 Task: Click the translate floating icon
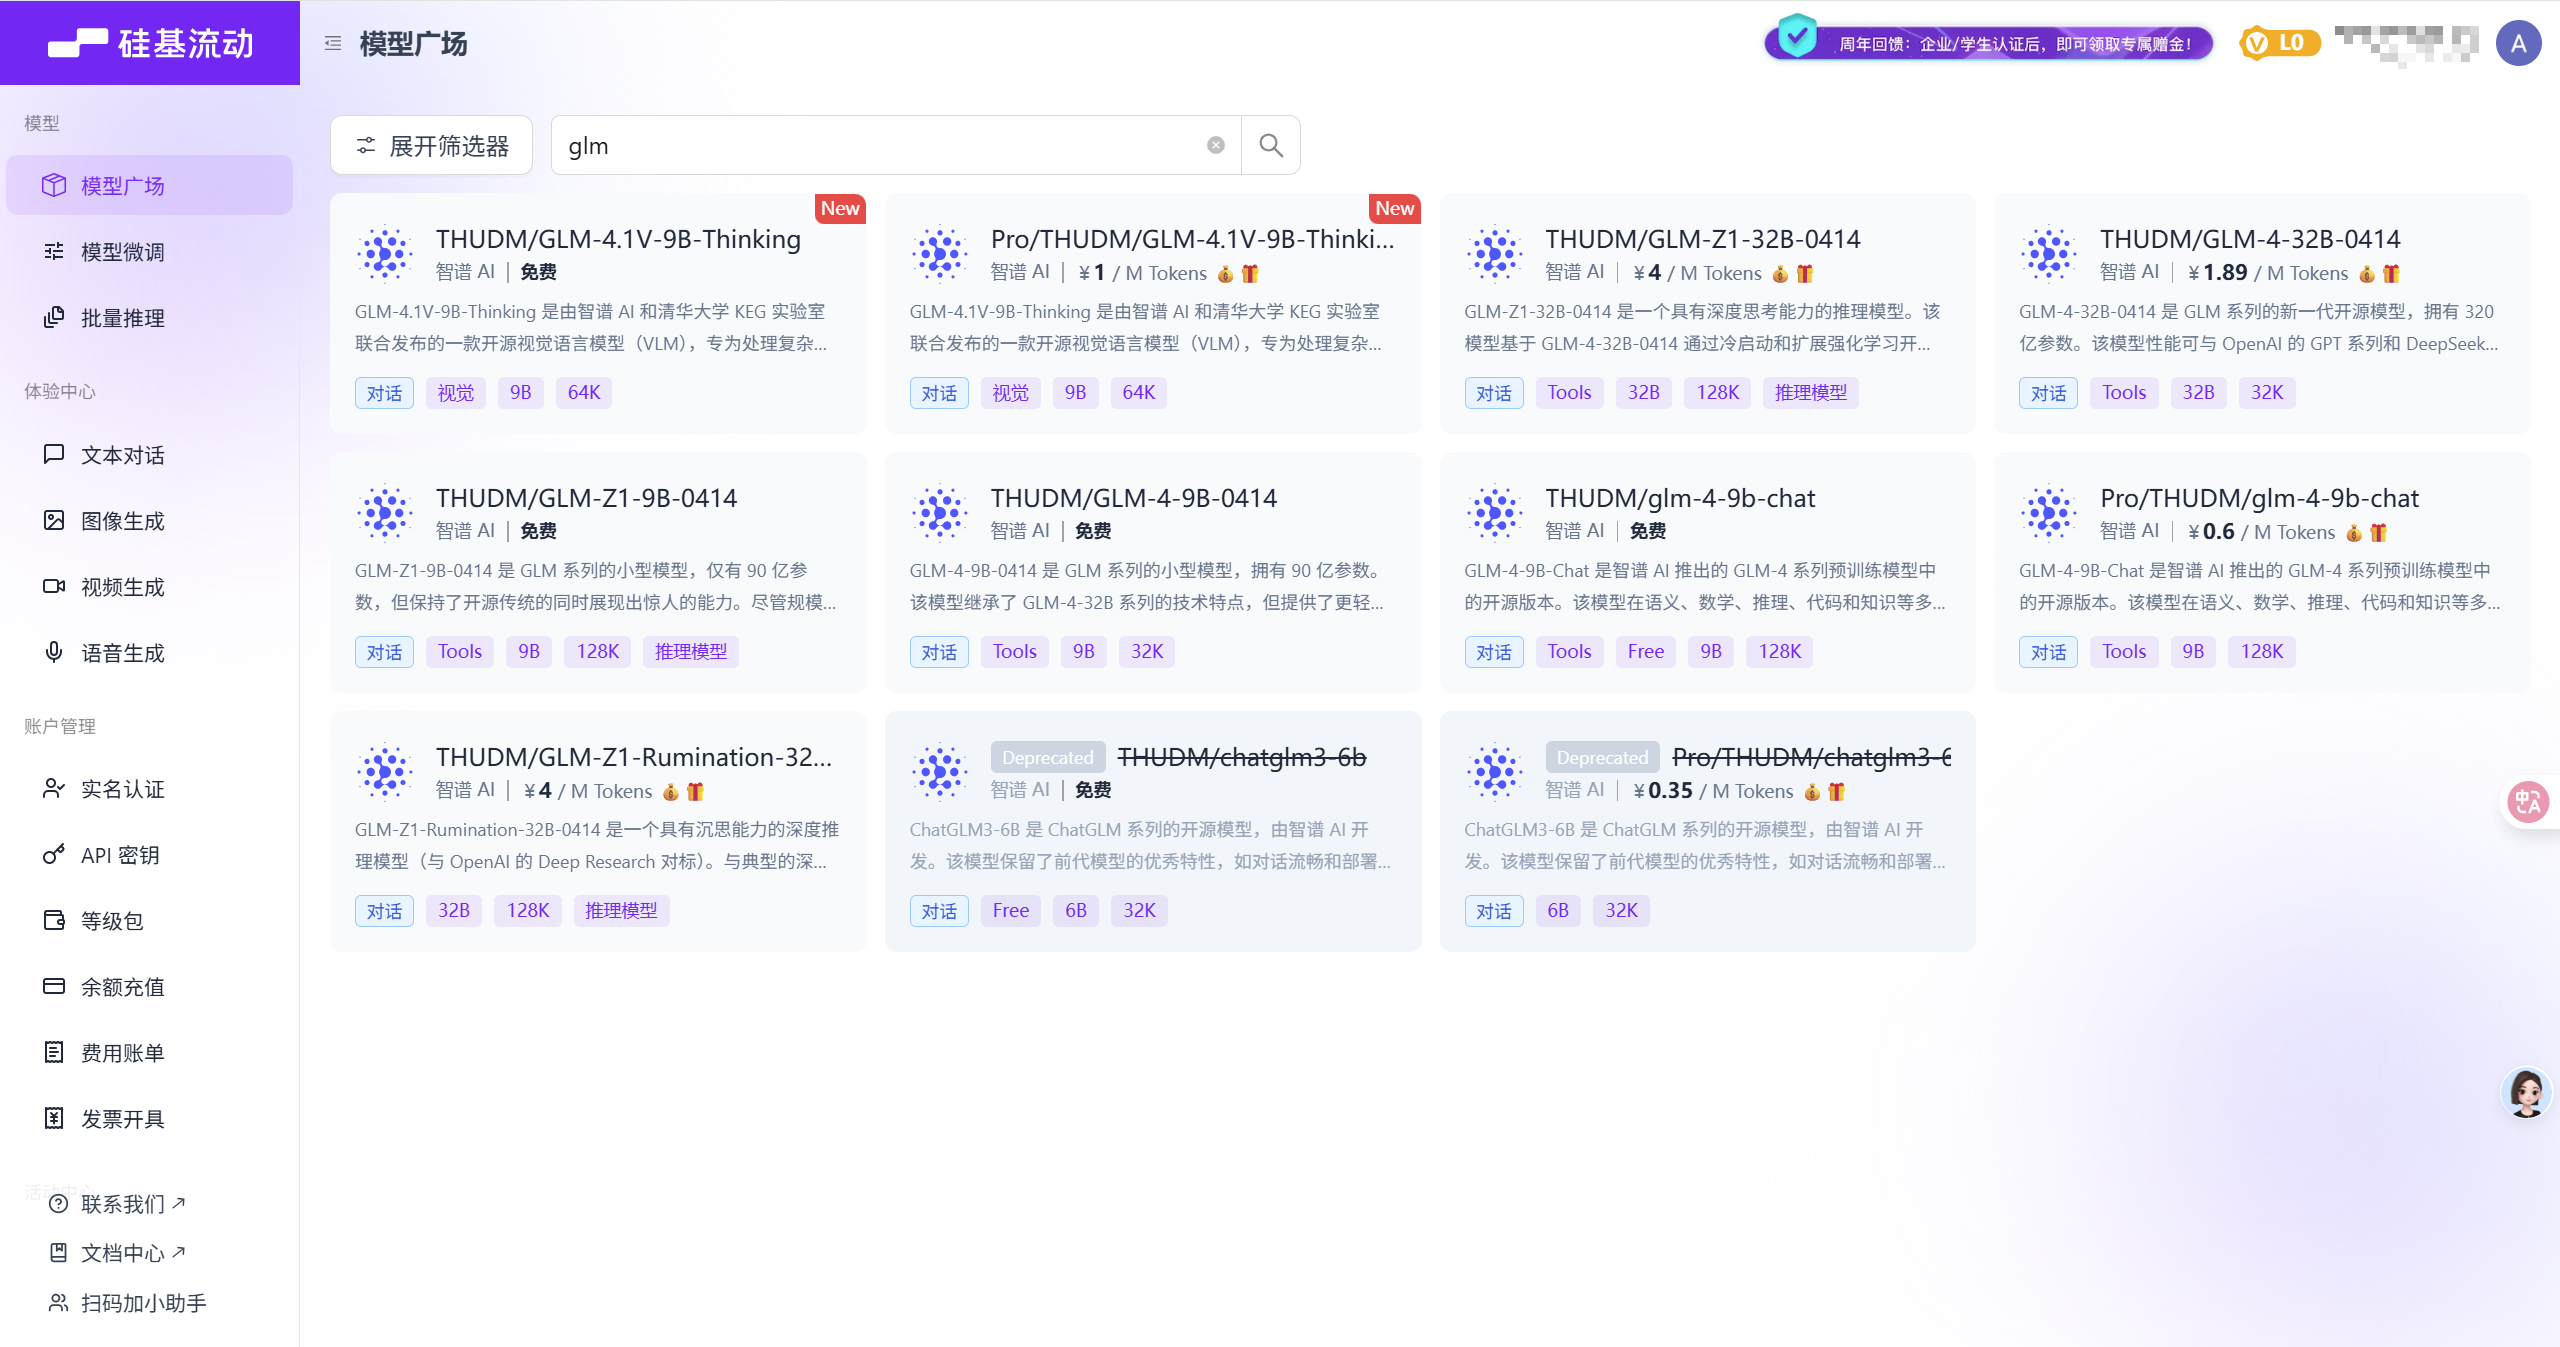pos(2528,802)
